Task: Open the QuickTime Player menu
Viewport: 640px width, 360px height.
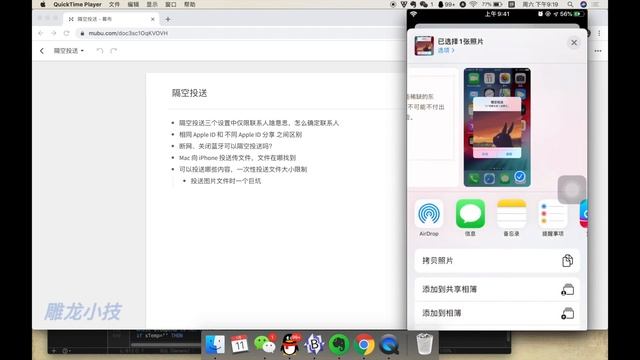Action: pos(77,4)
